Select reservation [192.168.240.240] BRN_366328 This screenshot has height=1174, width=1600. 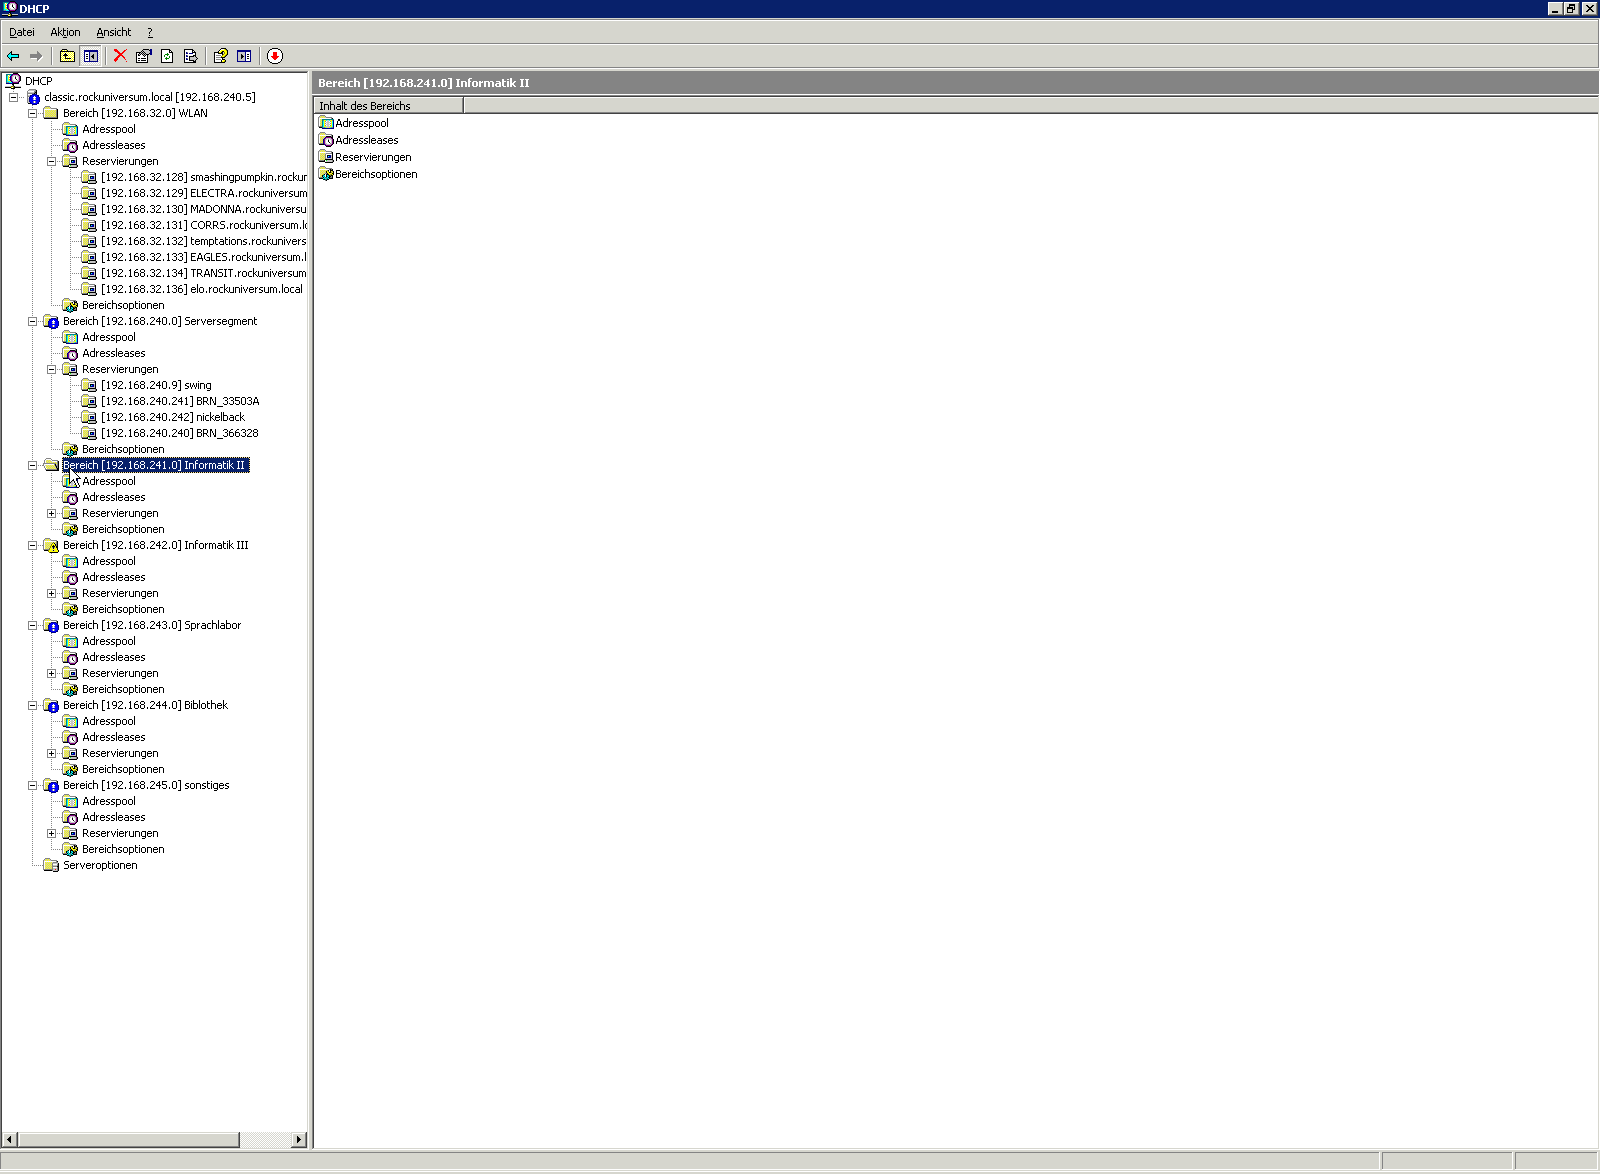(x=180, y=433)
